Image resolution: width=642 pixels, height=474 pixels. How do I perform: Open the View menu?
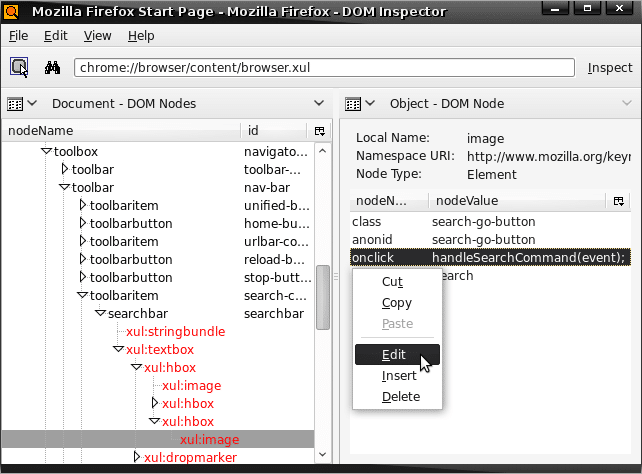(97, 36)
